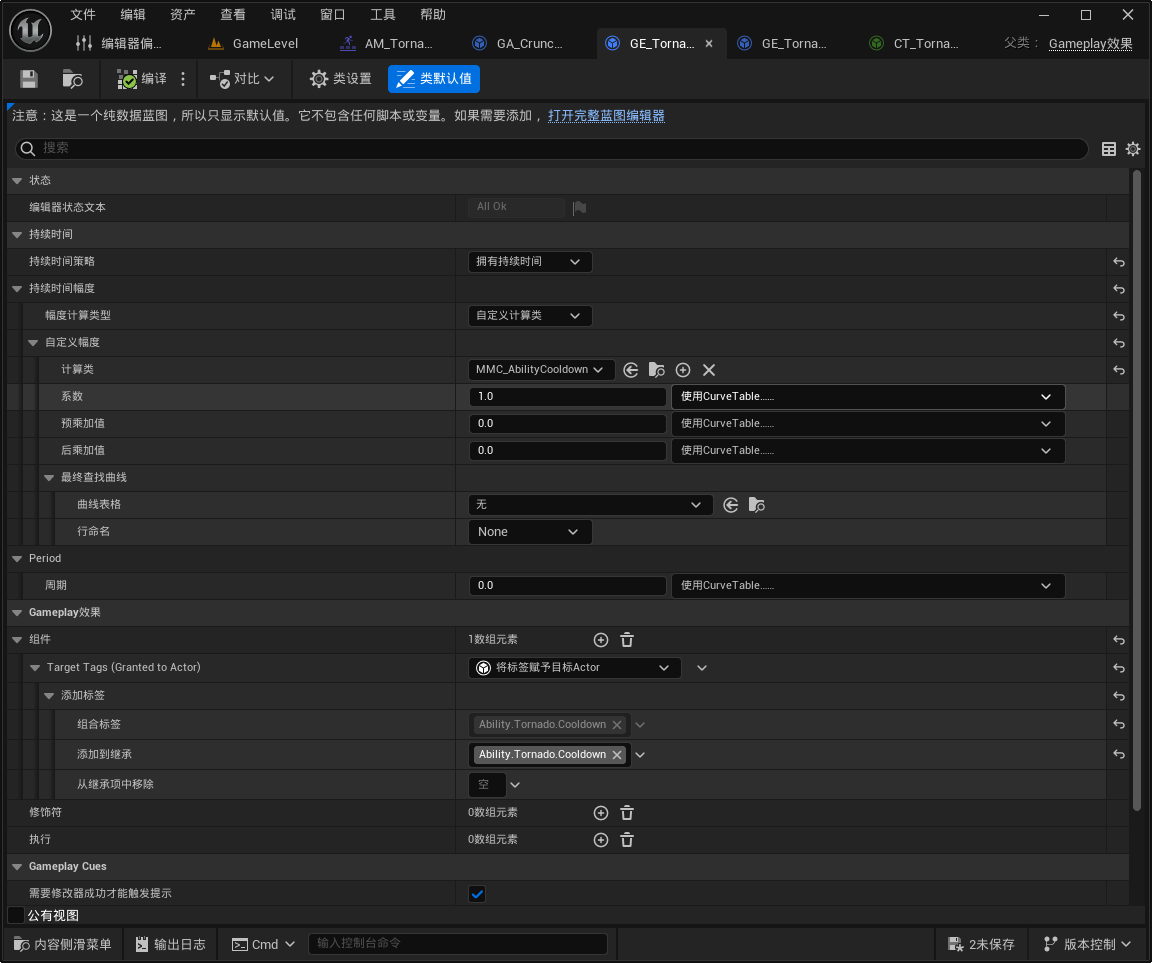The width and height of the screenshot is (1152, 963).
Task: Expand 添加到继承 tag container chevron
Action: 640,755
